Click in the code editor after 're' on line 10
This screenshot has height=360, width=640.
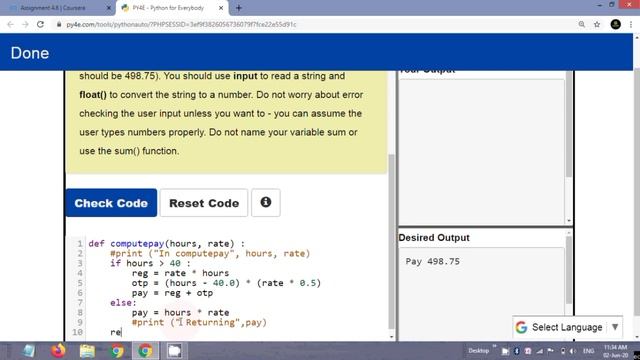pos(122,332)
